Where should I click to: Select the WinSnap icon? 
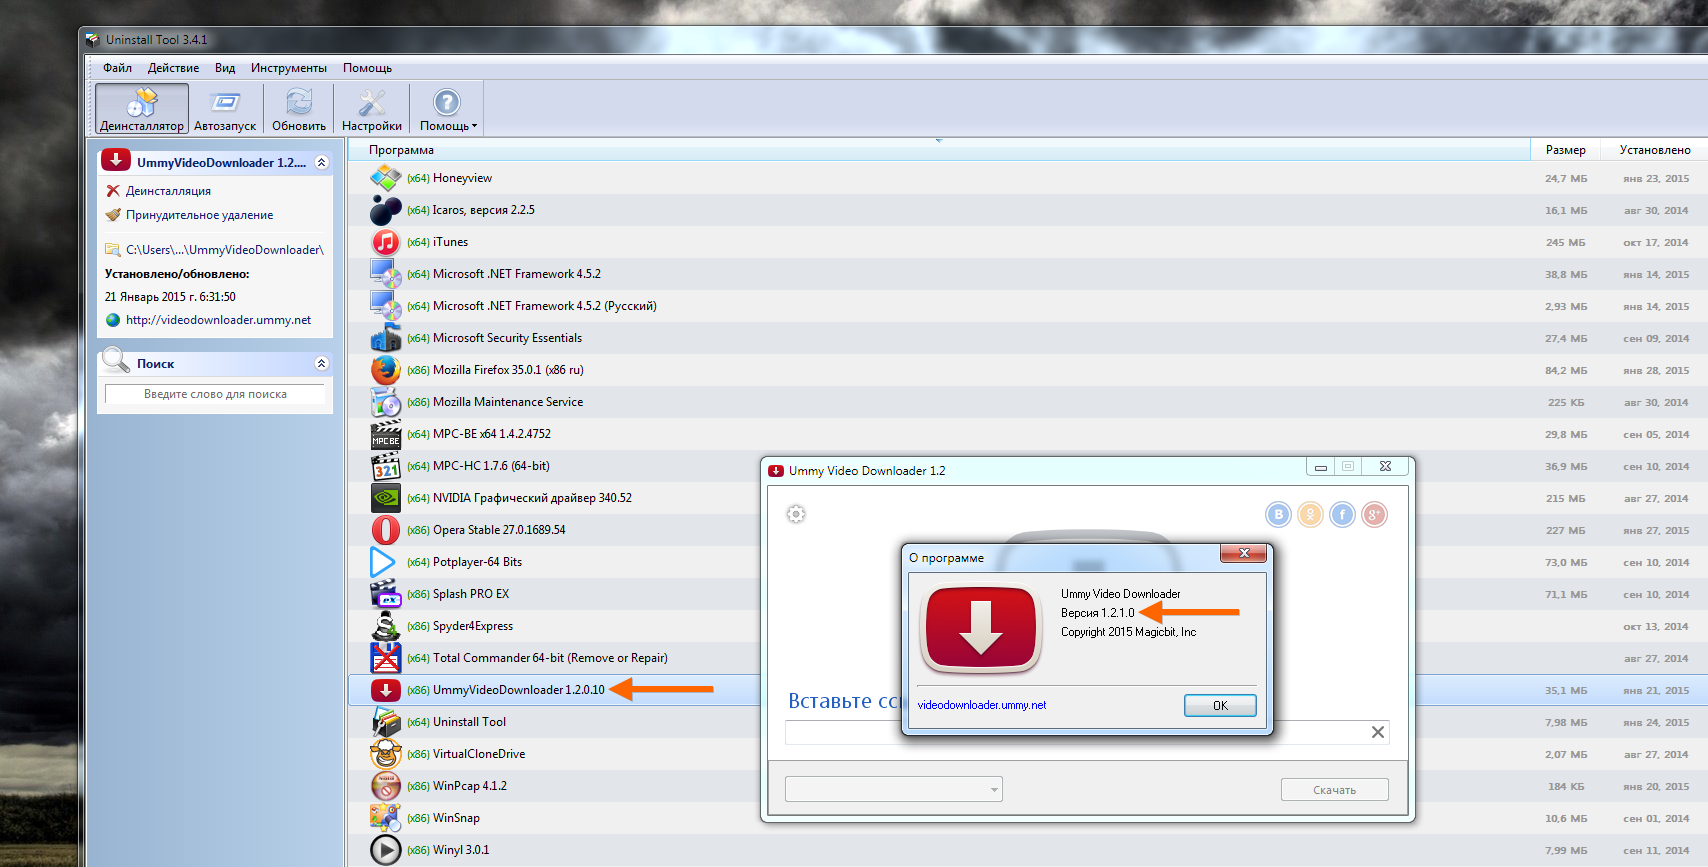pos(385,818)
